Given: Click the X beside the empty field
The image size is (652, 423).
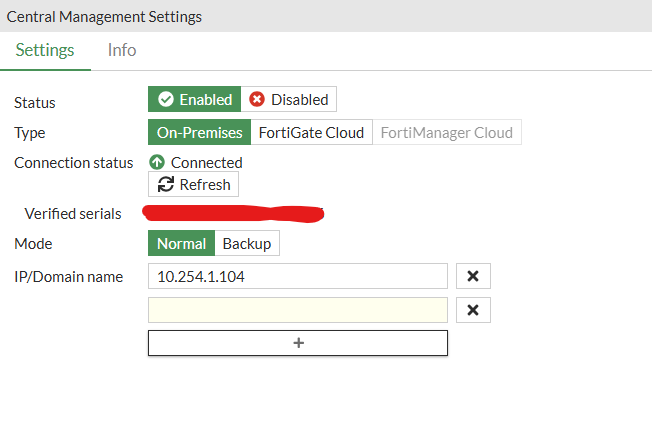Looking at the screenshot, I should point(473,310).
